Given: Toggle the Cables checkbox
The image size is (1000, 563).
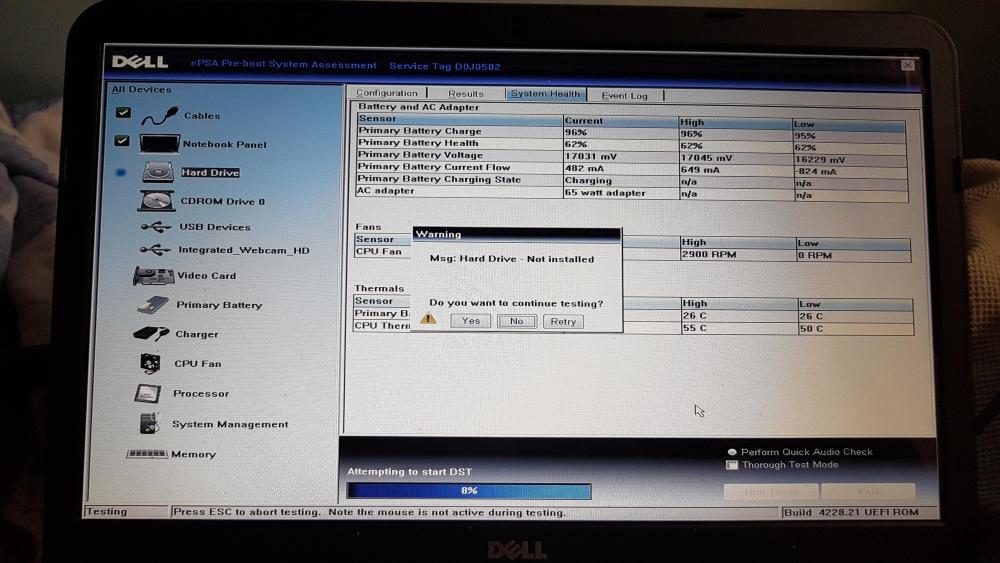Looking at the screenshot, I should pyautogui.click(x=123, y=113).
